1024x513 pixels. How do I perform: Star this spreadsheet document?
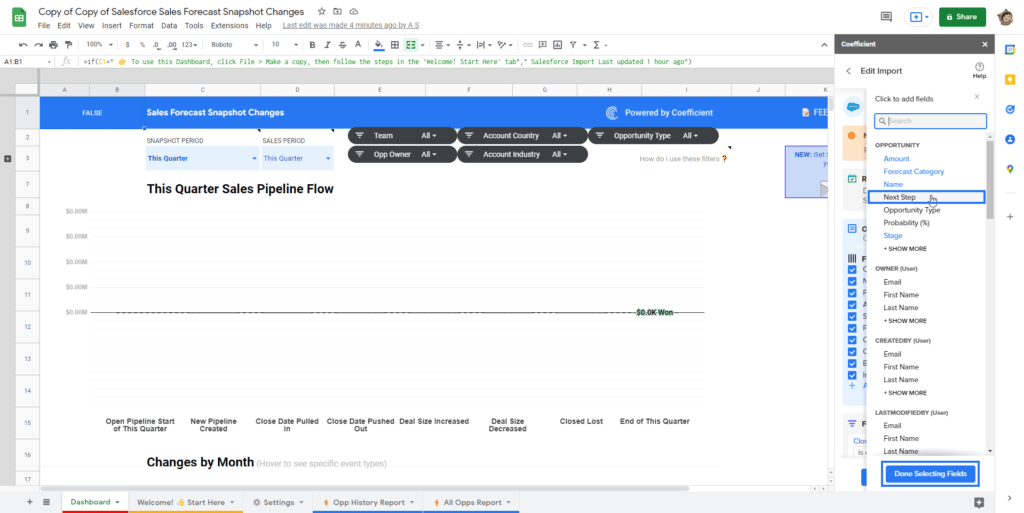(321, 12)
